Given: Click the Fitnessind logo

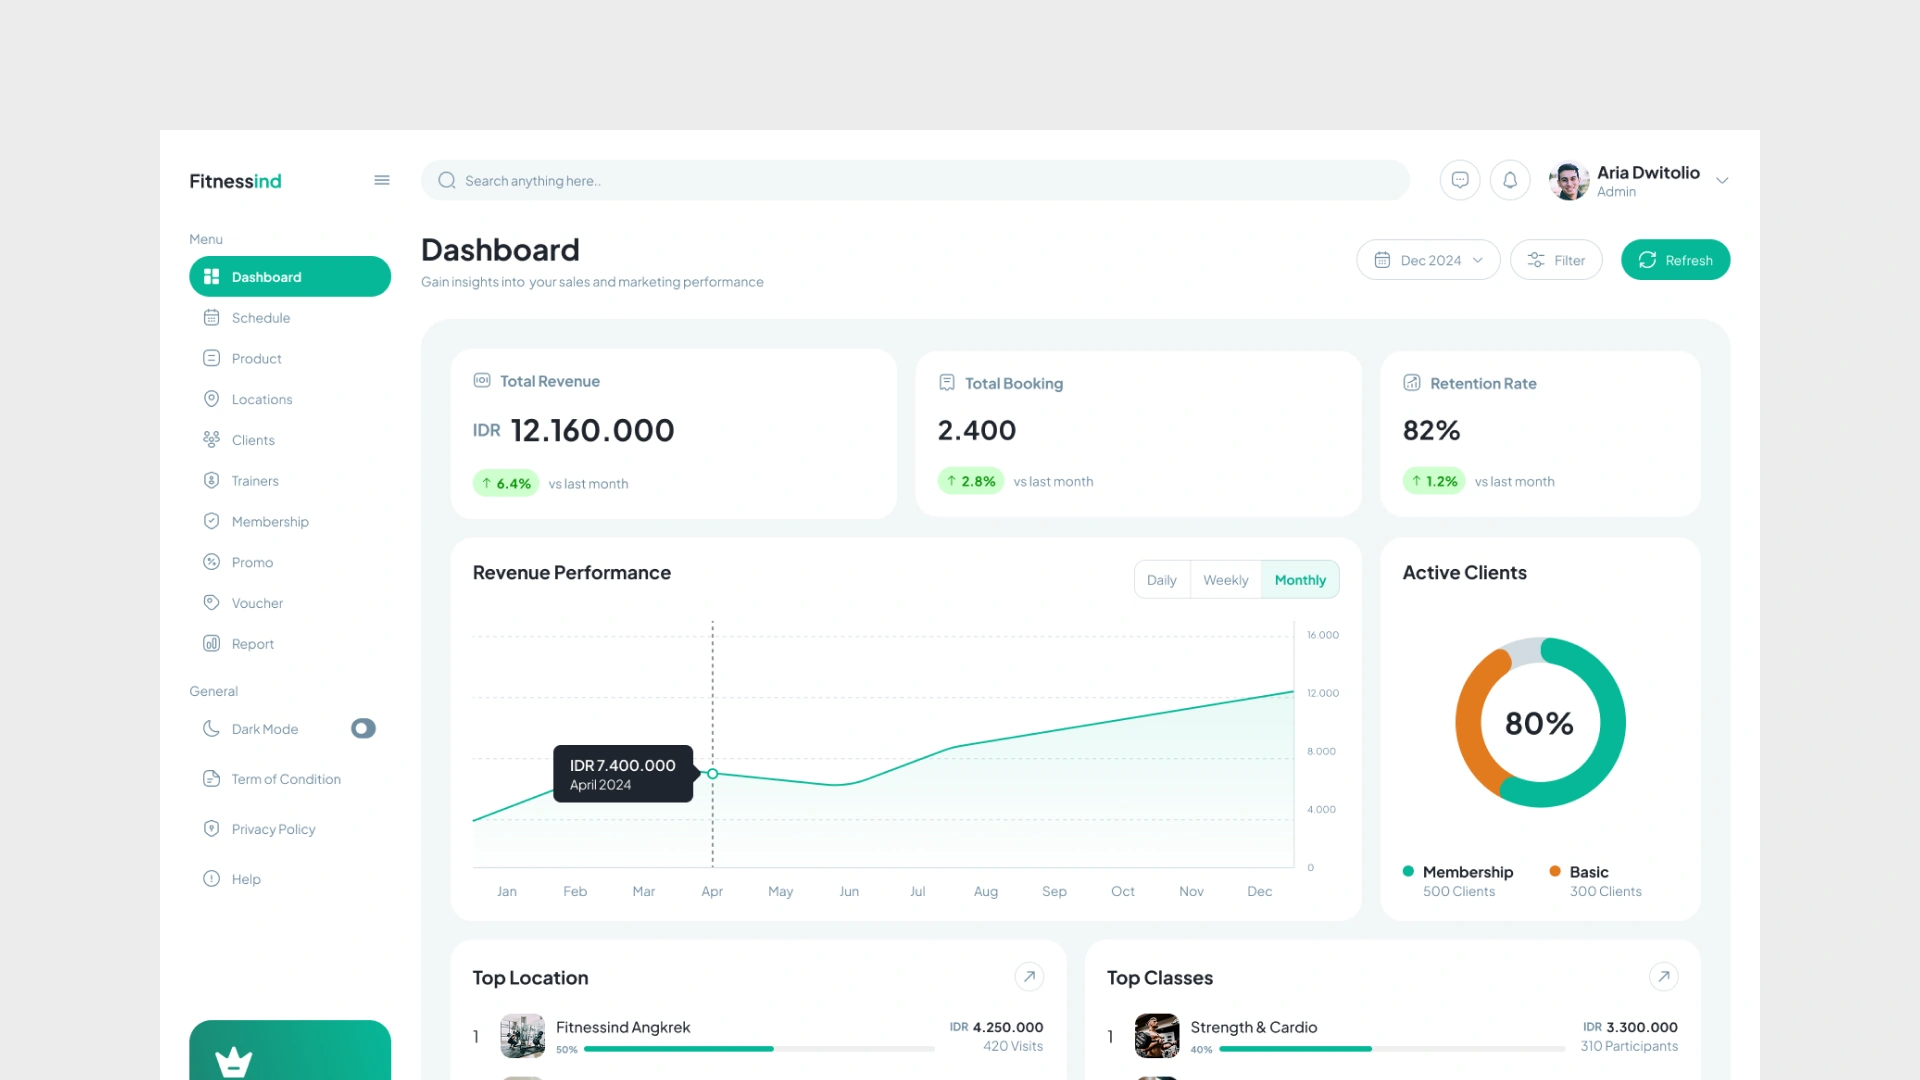Looking at the screenshot, I should (x=235, y=181).
